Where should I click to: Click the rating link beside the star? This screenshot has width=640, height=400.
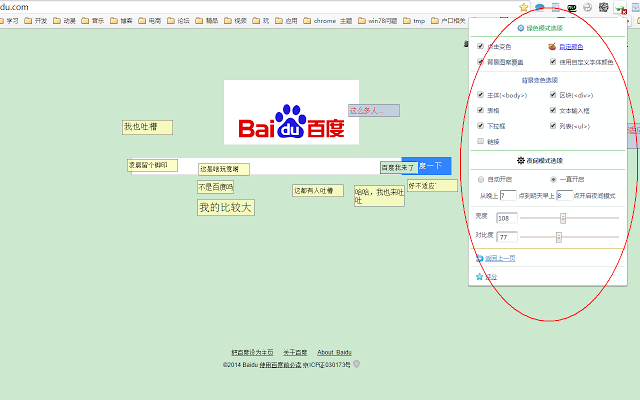[491, 277]
